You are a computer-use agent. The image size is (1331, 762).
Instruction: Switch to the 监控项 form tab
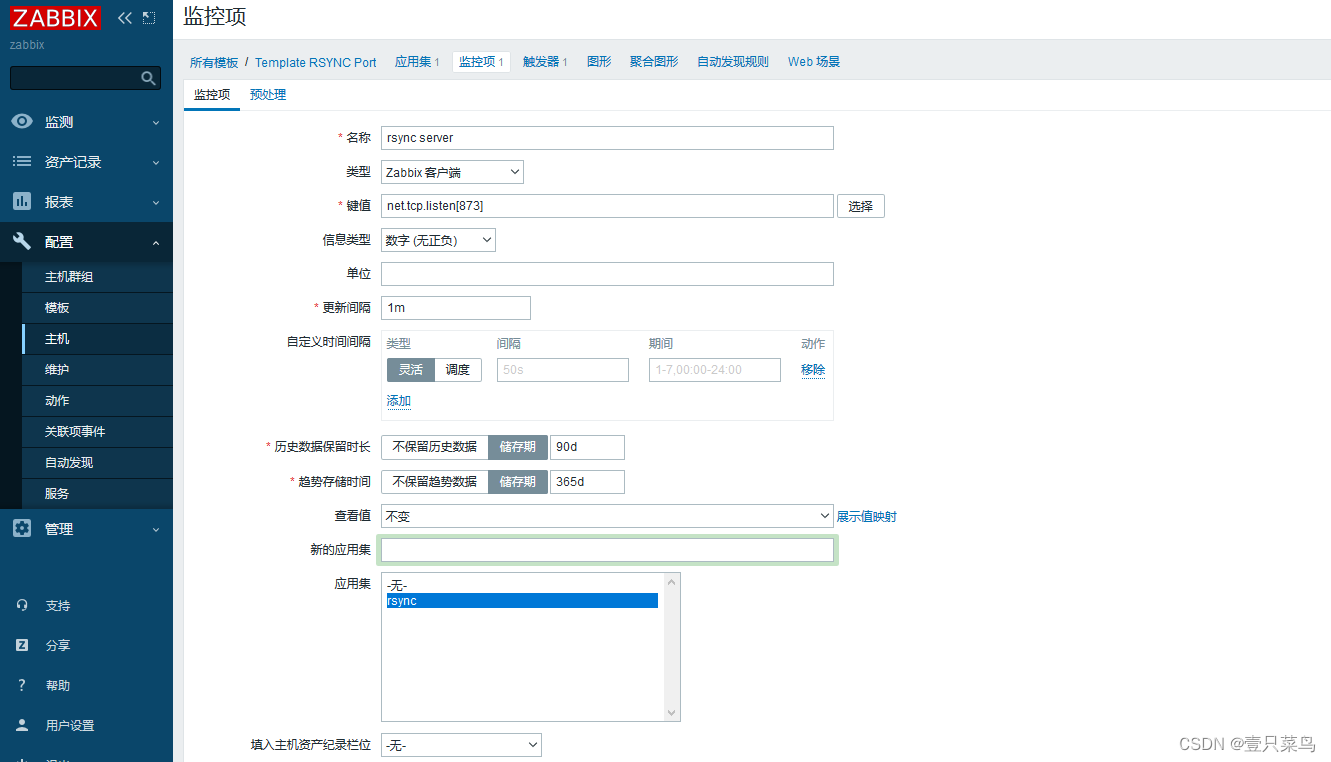[212, 94]
